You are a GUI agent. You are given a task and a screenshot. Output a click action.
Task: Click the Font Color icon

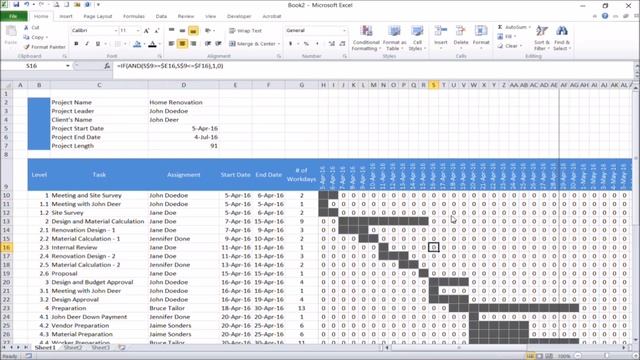tap(152, 44)
